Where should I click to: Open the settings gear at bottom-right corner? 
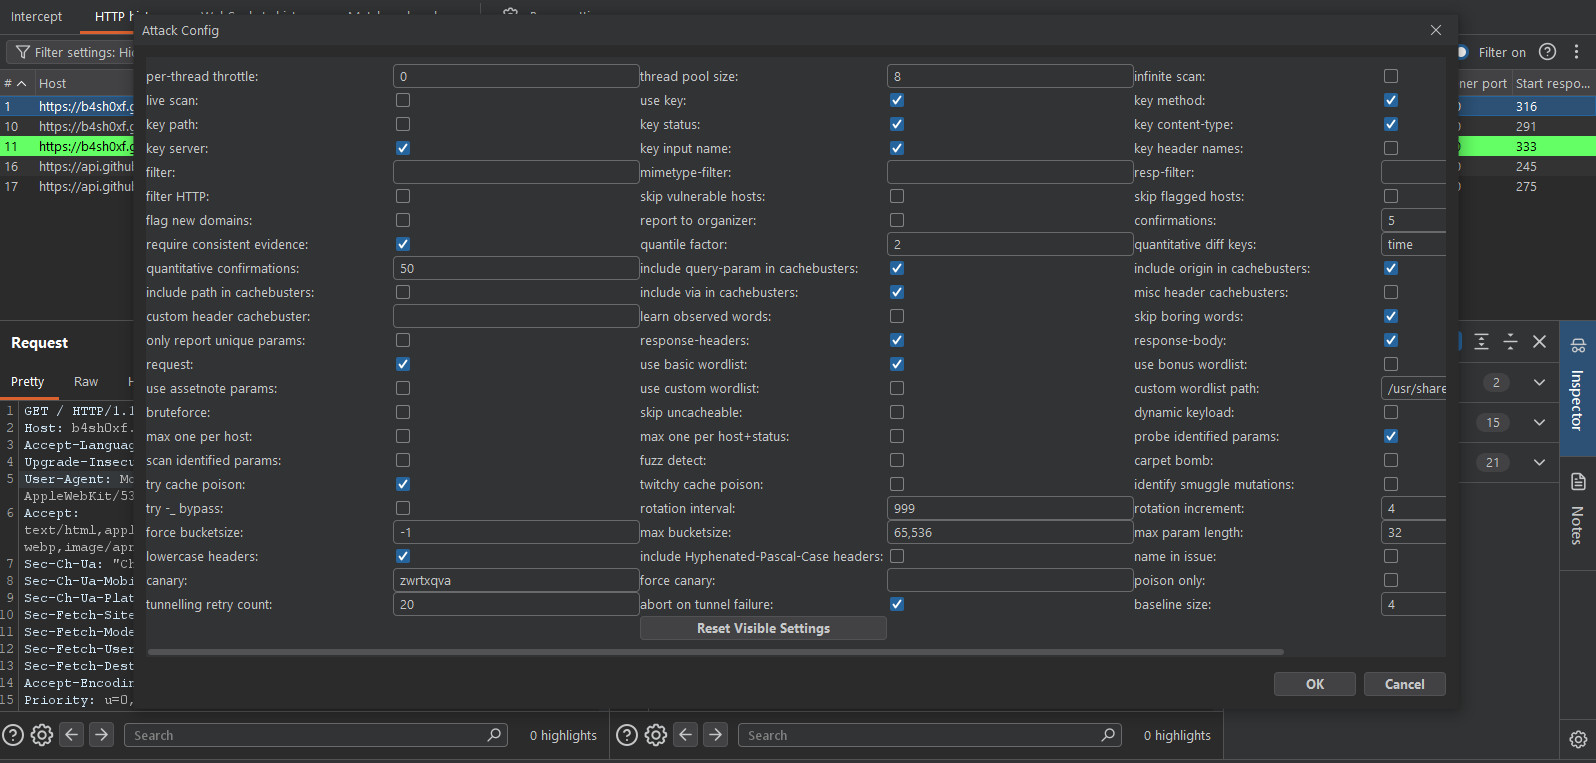[x=1578, y=739]
